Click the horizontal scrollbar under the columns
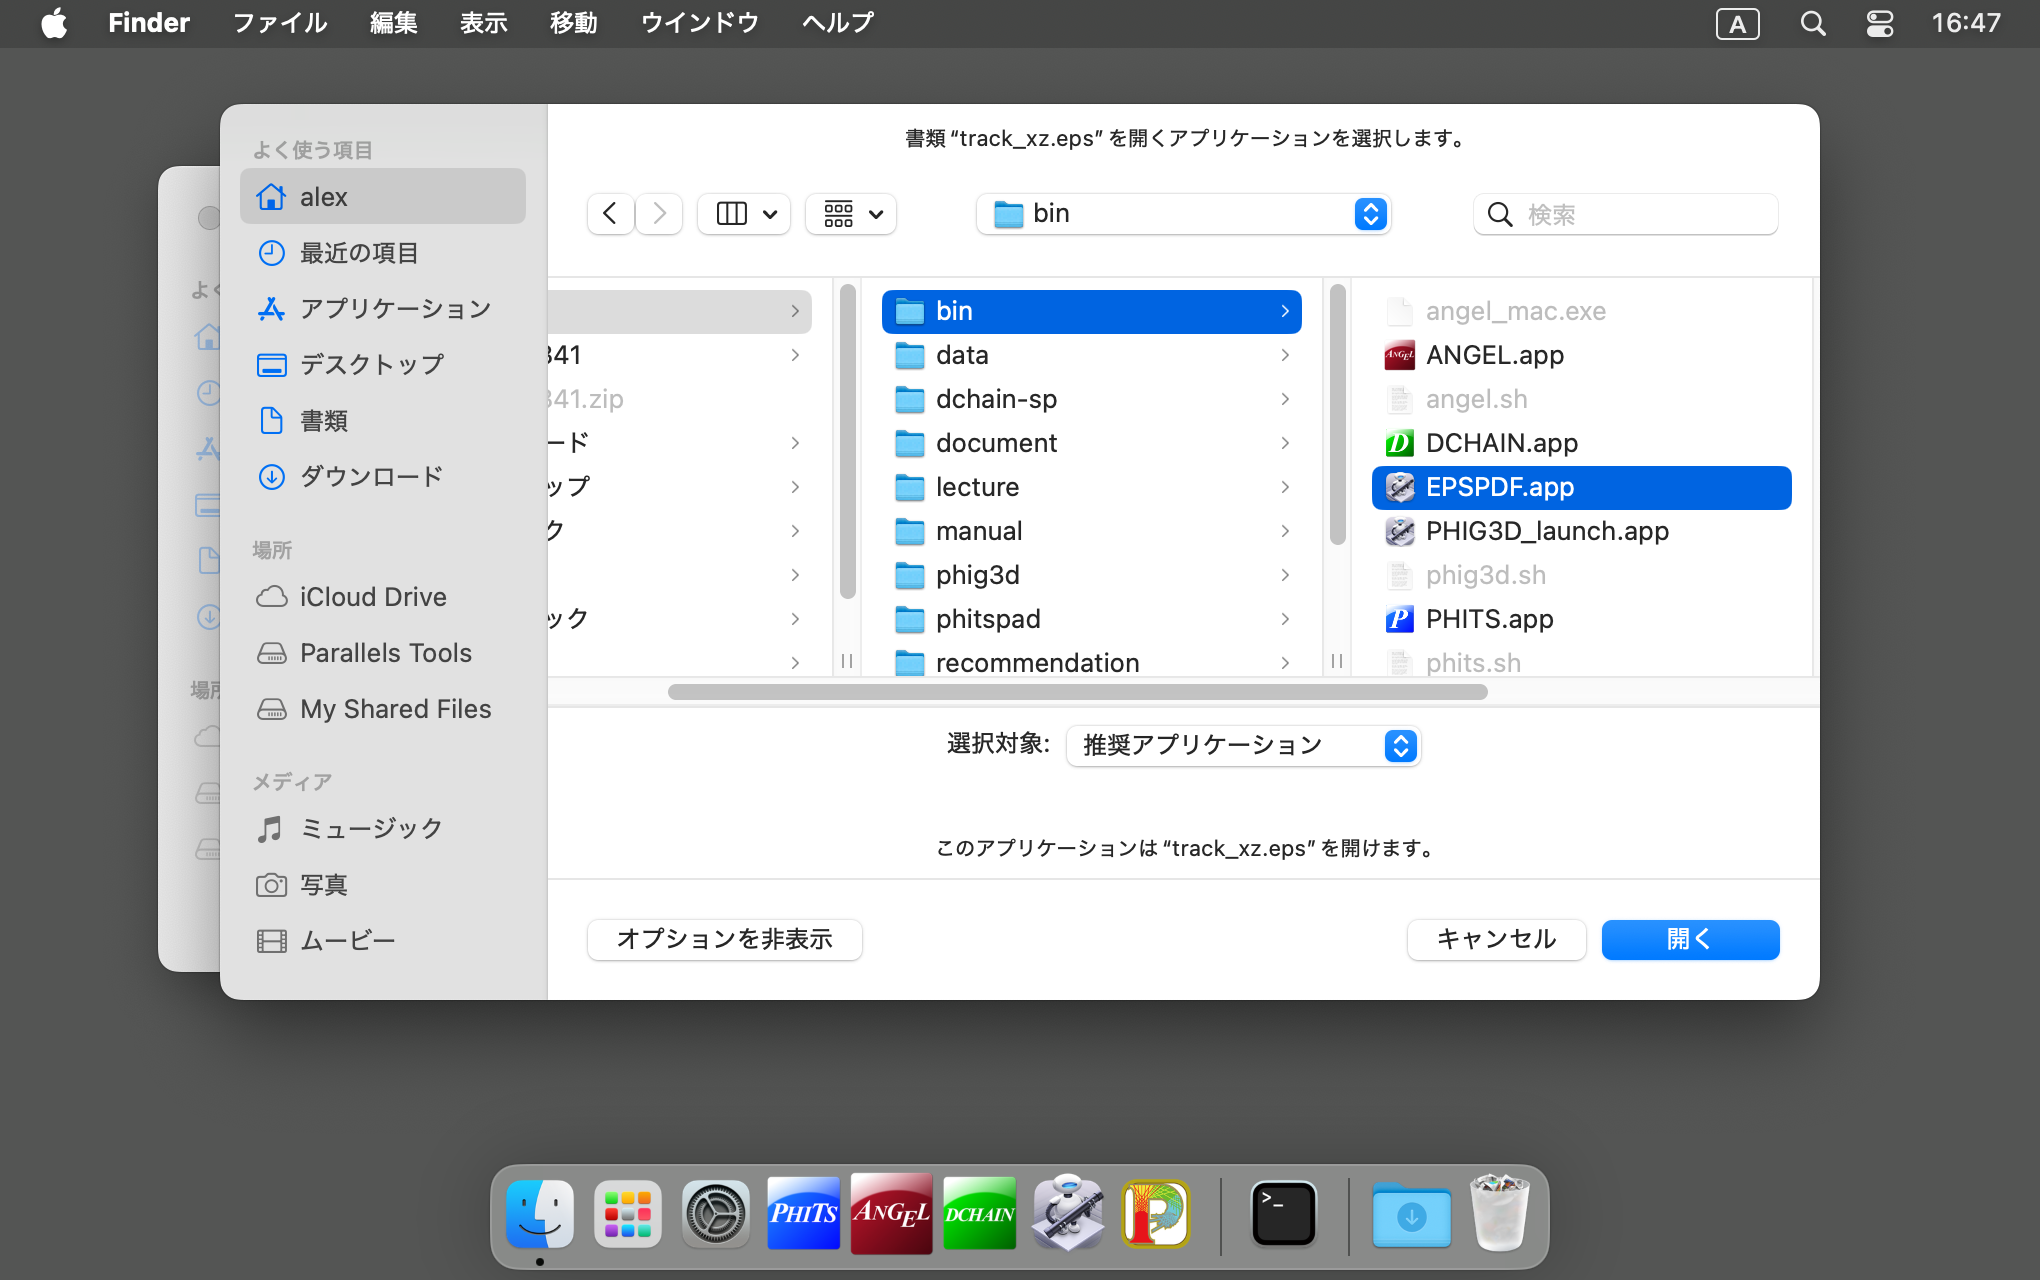The image size is (2040, 1280). (x=1077, y=692)
